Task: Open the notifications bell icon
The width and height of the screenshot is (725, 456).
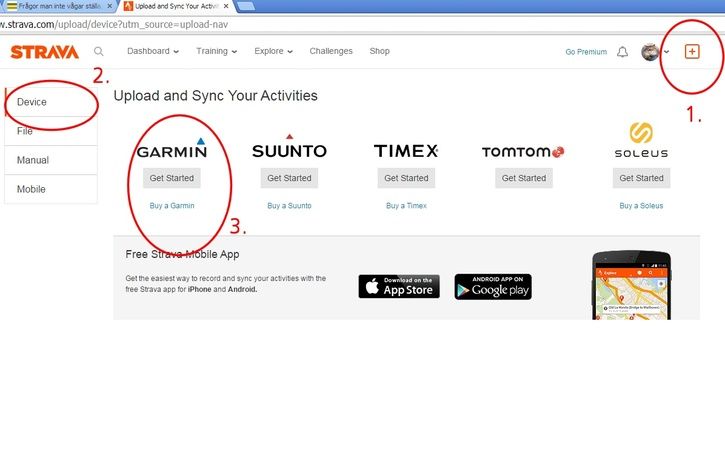Action: coord(623,52)
